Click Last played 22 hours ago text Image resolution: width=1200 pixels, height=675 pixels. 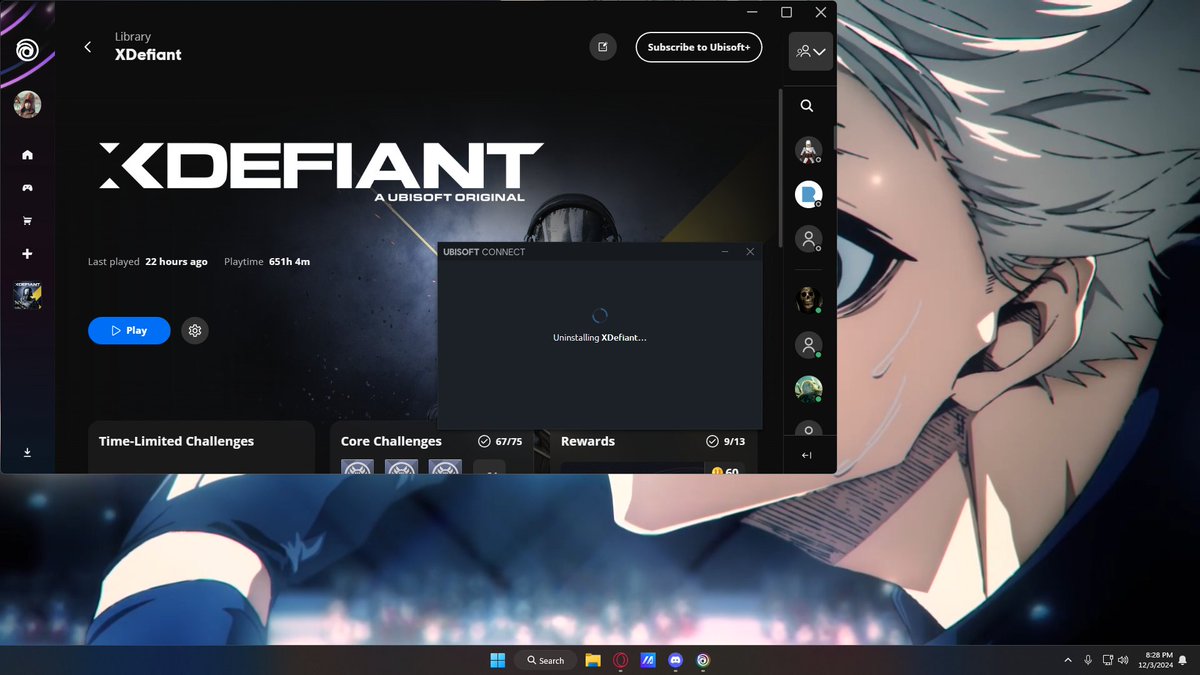(148, 262)
